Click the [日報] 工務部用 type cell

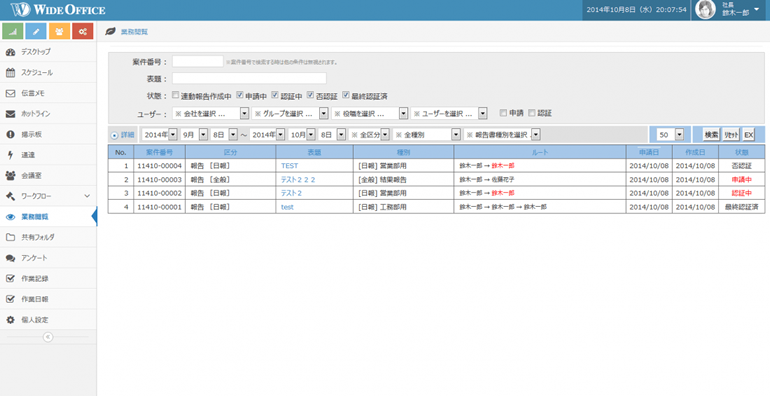[x=403, y=207]
